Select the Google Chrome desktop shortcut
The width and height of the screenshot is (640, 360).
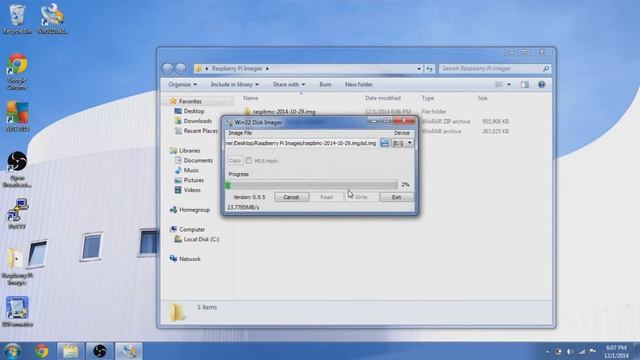pyautogui.click(x=17, y=71)
